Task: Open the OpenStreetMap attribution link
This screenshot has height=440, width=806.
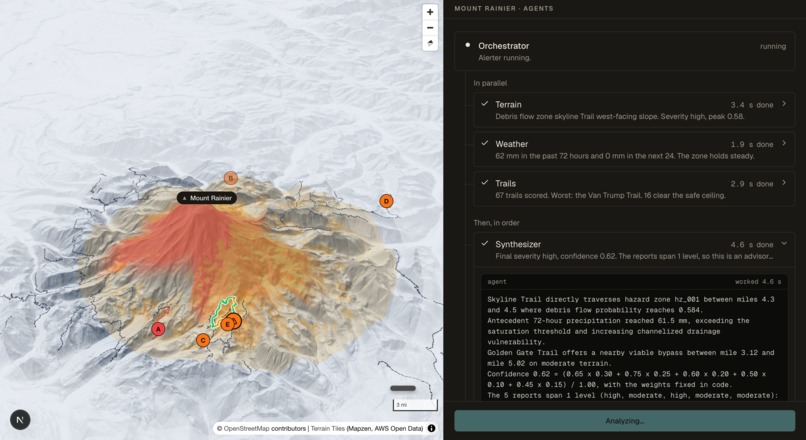Action: tap(246, 428)
